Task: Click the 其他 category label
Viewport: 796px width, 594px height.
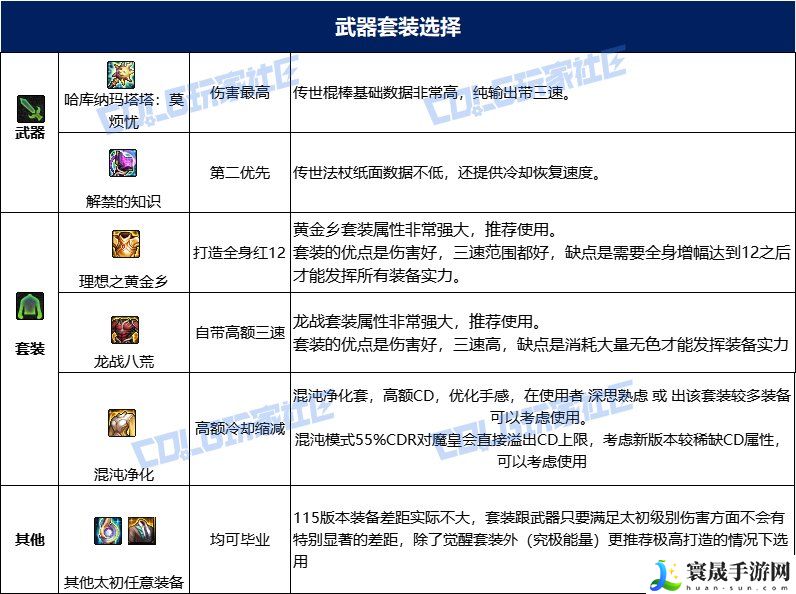Action: (30, 539)
